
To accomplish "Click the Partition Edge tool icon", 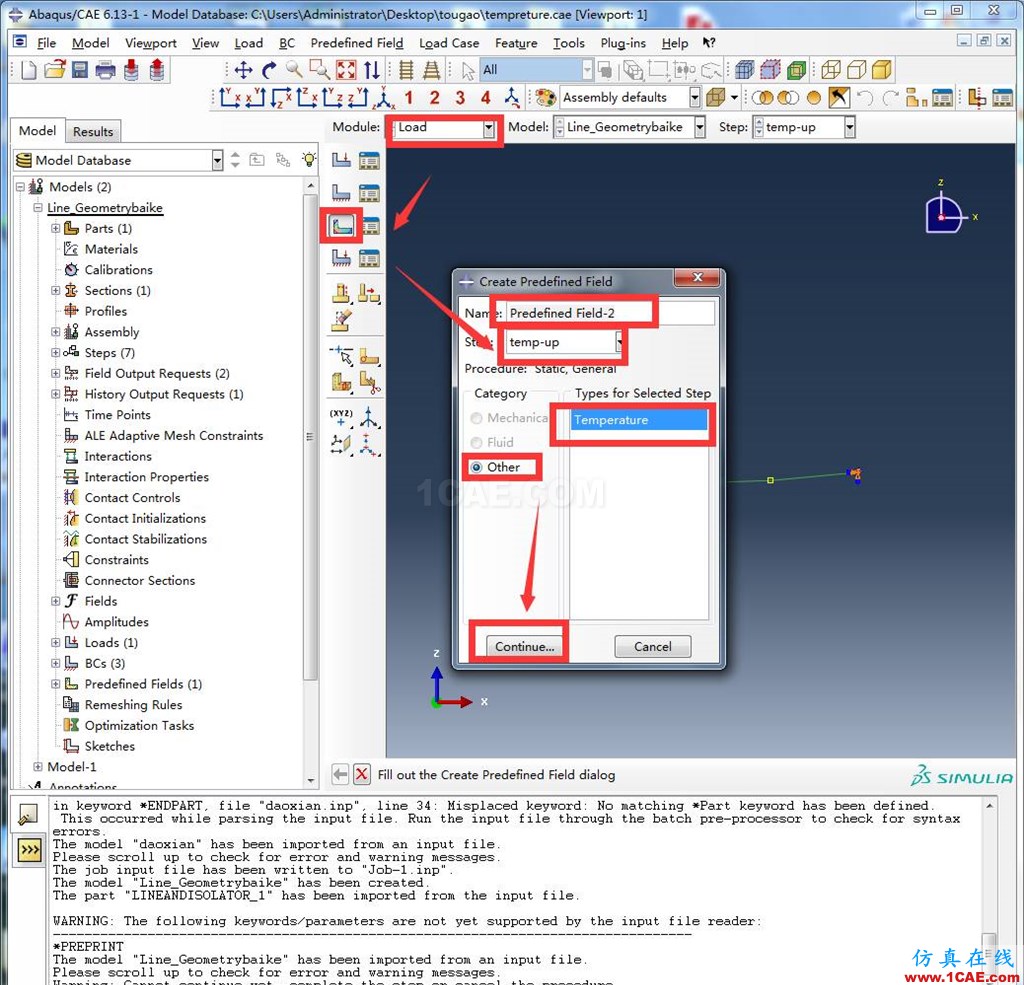I will (x=342, y=355).
